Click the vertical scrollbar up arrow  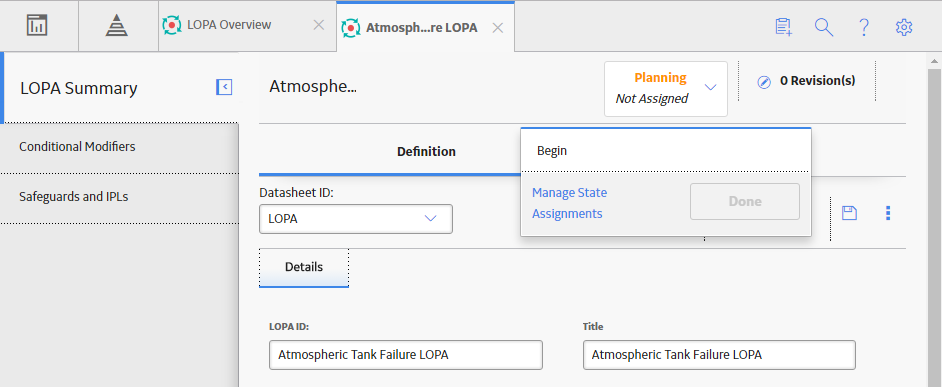[x=935, y=61]
